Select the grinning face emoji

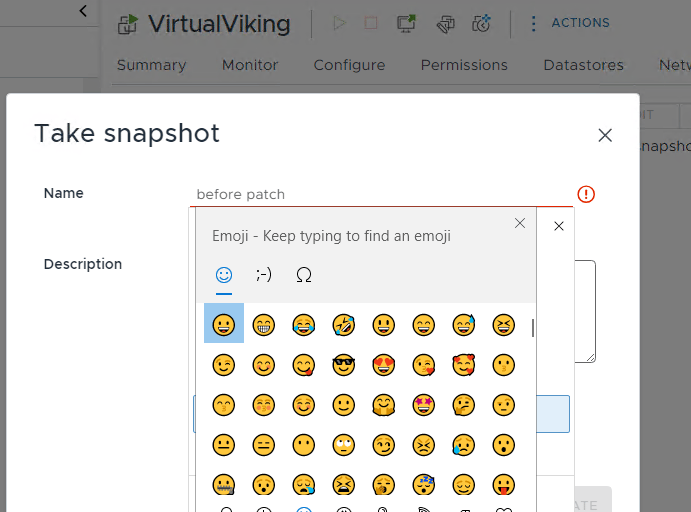point(224,324)
